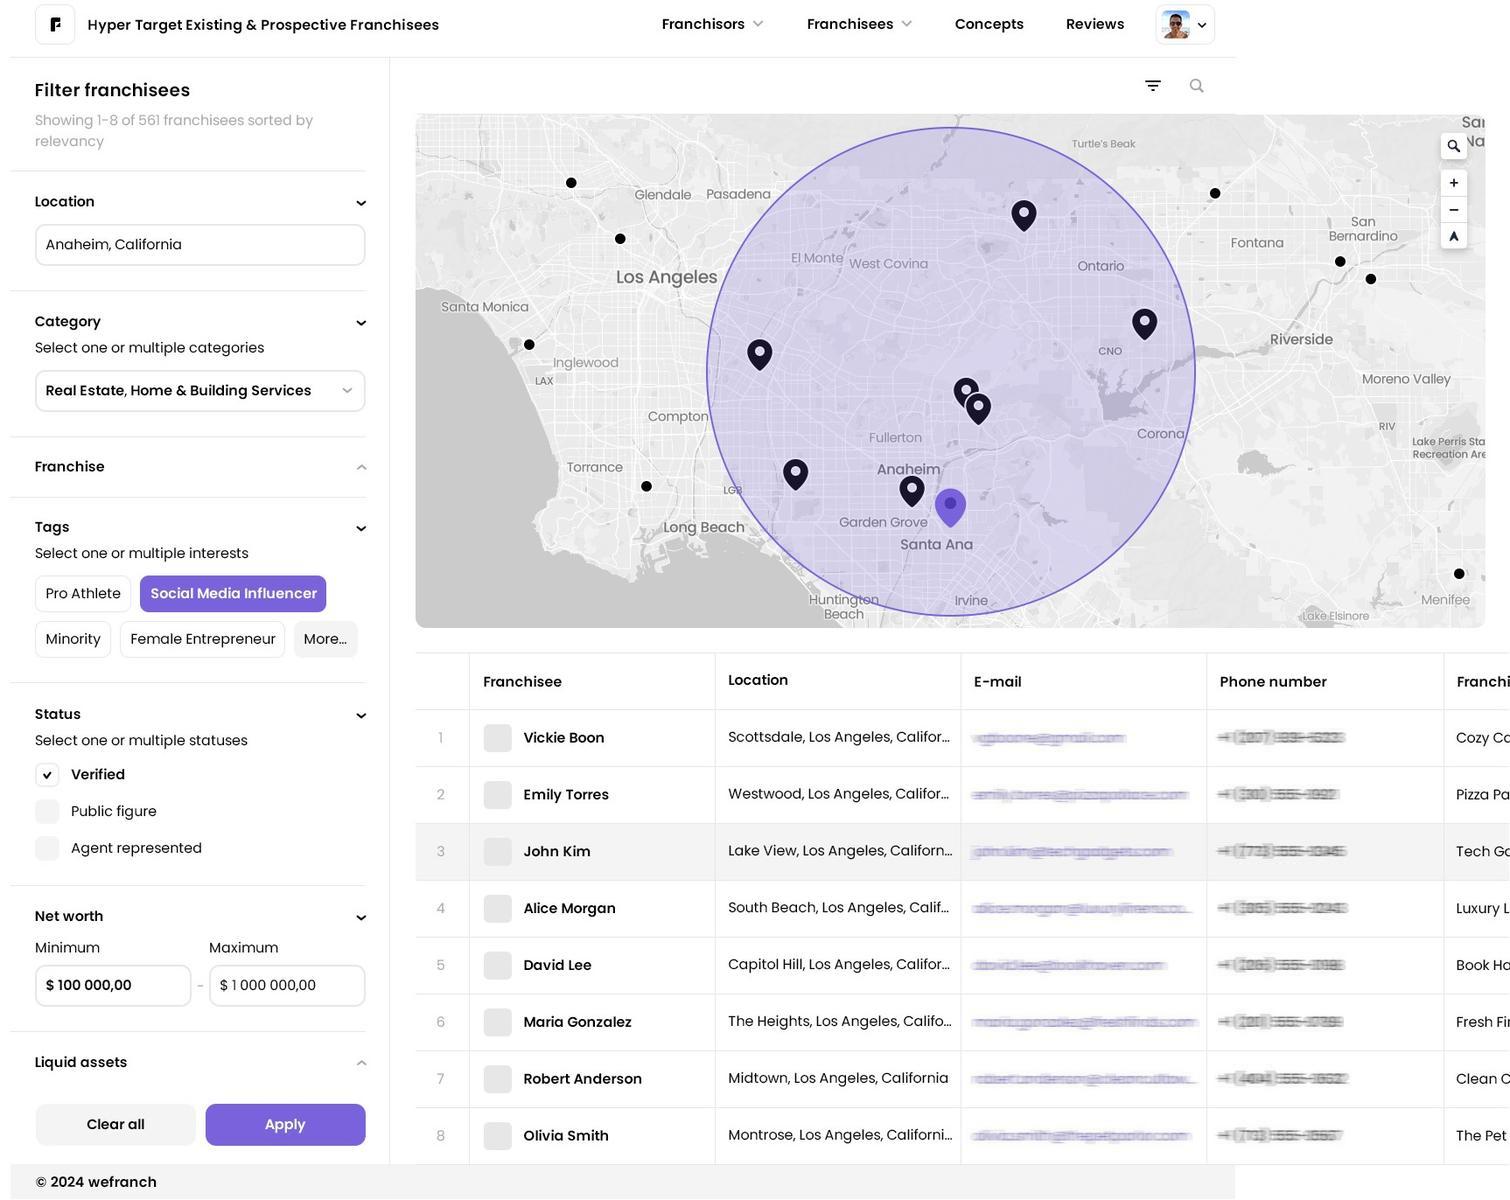The height and width of the screenshot is (1200, 1510).
Task: Reset map bearing with compass arrow button
Action: tap(1454, 237)
